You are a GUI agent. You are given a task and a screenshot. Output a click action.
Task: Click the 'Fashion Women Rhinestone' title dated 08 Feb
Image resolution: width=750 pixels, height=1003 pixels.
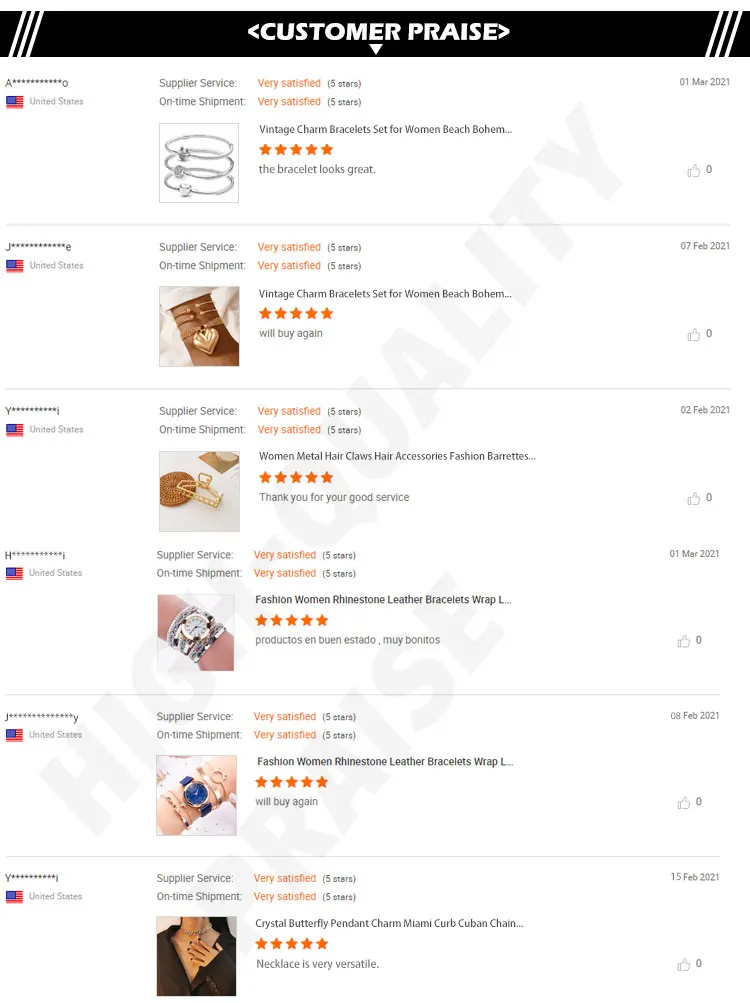pos(385,761)
